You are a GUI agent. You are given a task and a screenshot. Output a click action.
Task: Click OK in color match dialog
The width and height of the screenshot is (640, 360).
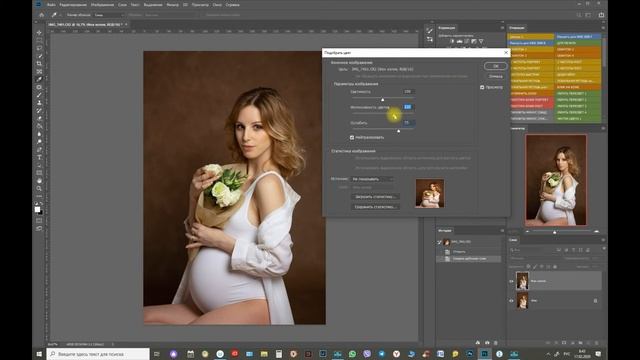point(496,66)
